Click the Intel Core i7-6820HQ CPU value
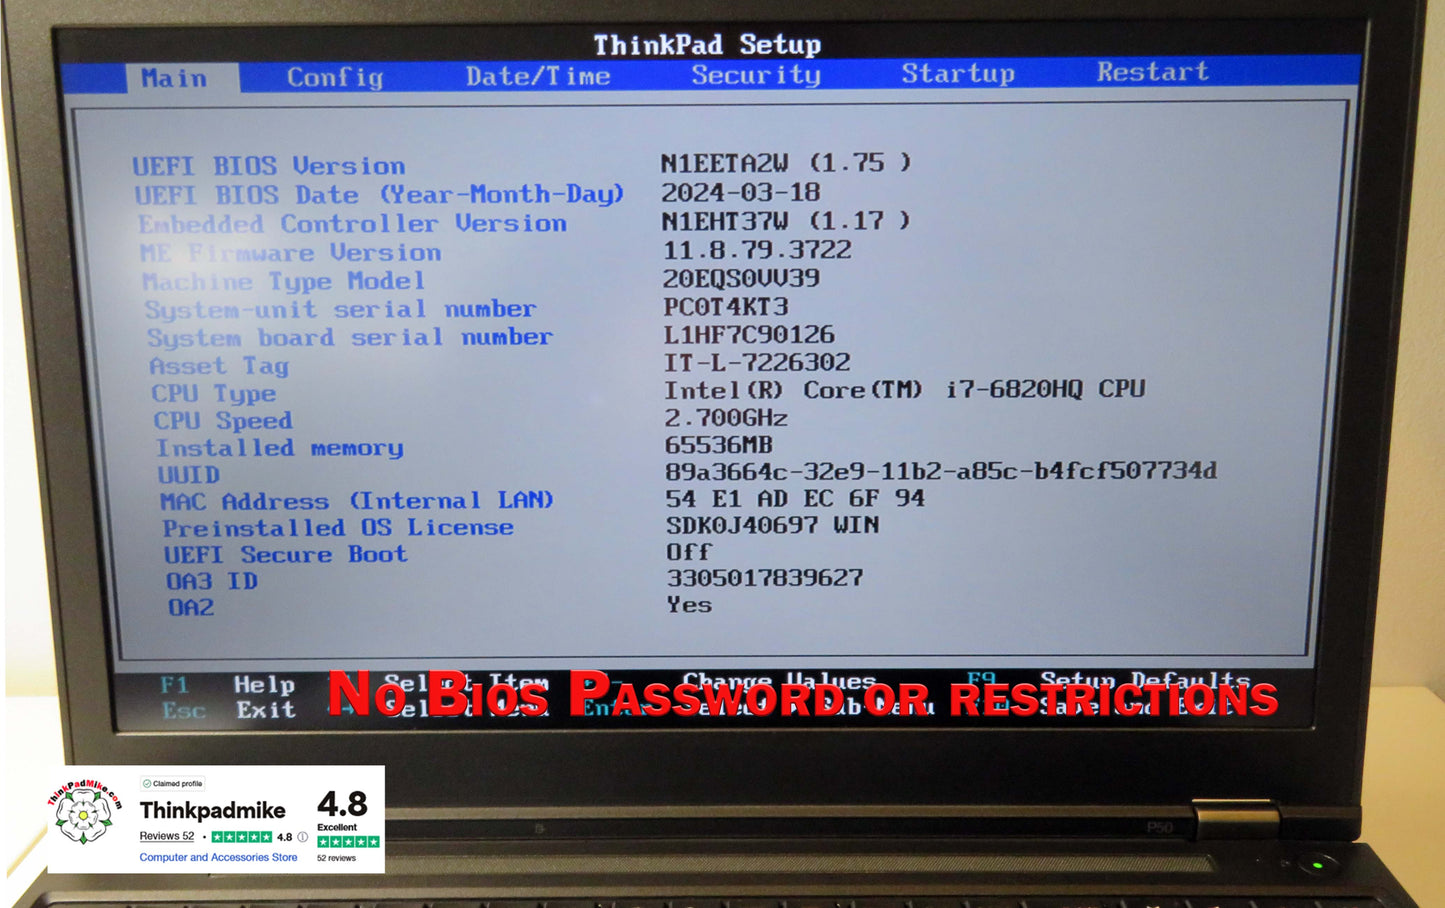Image resolution: width=1445 pixels, height=908 pixels. [x=905, y=389]
